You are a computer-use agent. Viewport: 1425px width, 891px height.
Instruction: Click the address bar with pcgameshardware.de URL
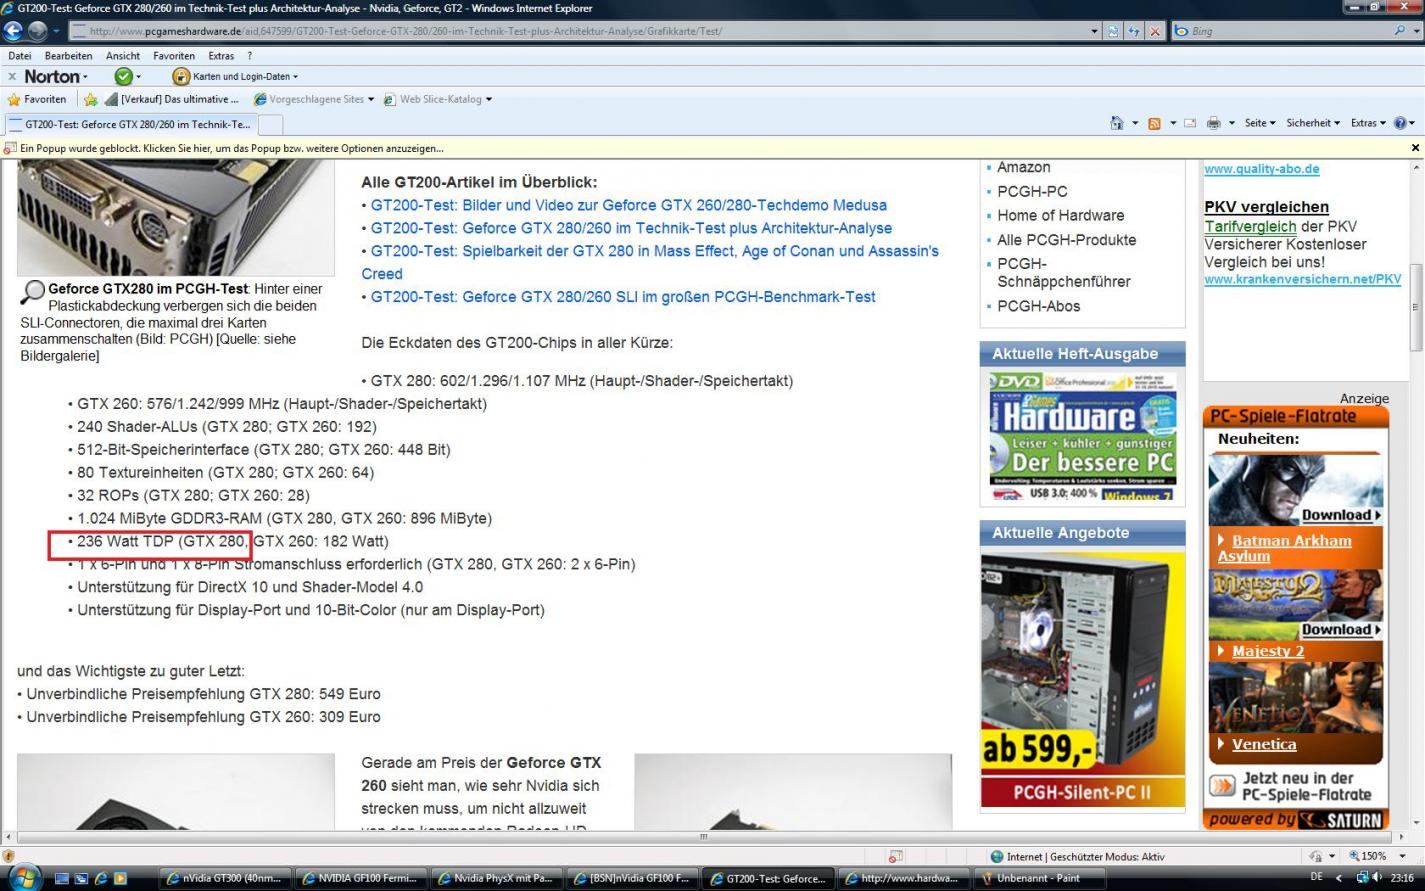coord(584,31)
